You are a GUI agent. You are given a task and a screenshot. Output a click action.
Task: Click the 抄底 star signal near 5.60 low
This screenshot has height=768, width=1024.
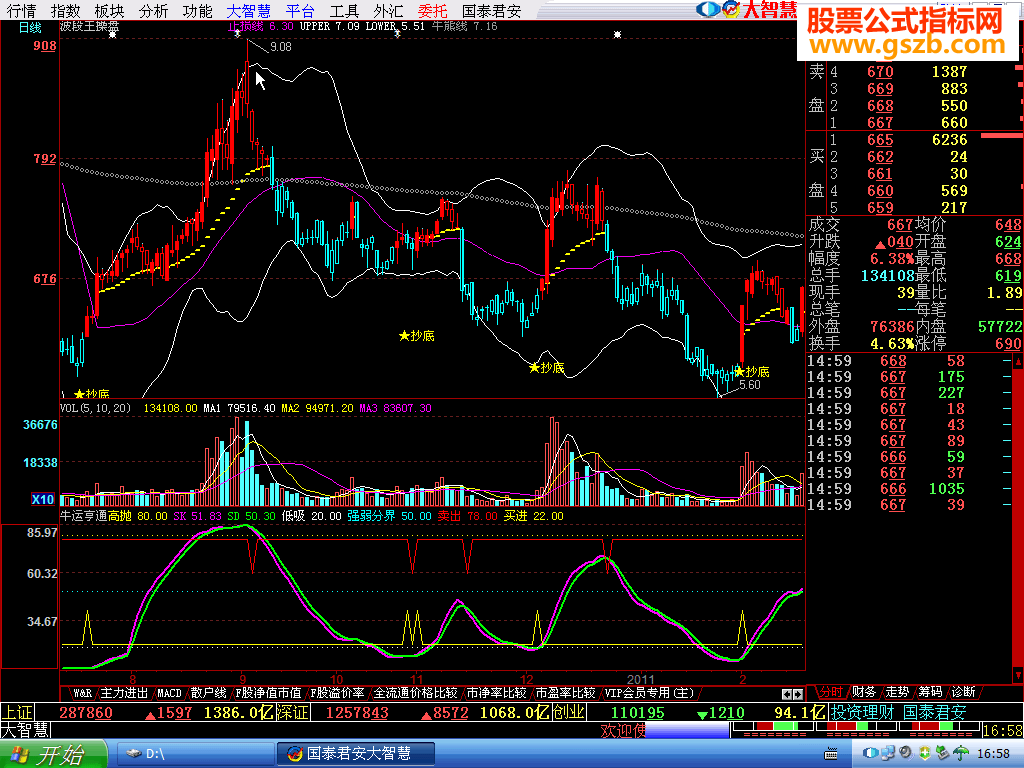752,372
